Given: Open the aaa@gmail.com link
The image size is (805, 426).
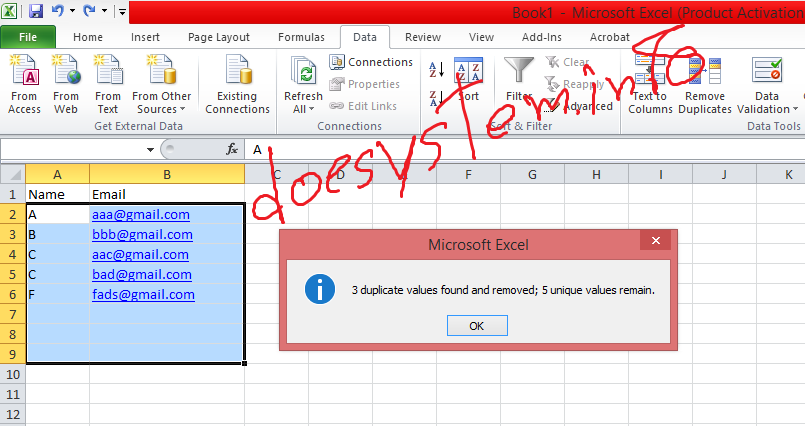Looking at the screenshot, I should pos(141,215).
